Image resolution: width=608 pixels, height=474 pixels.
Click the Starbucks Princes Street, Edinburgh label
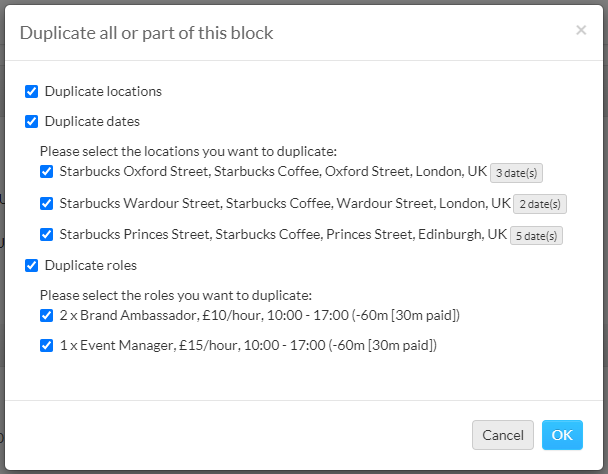click(283, 235)
